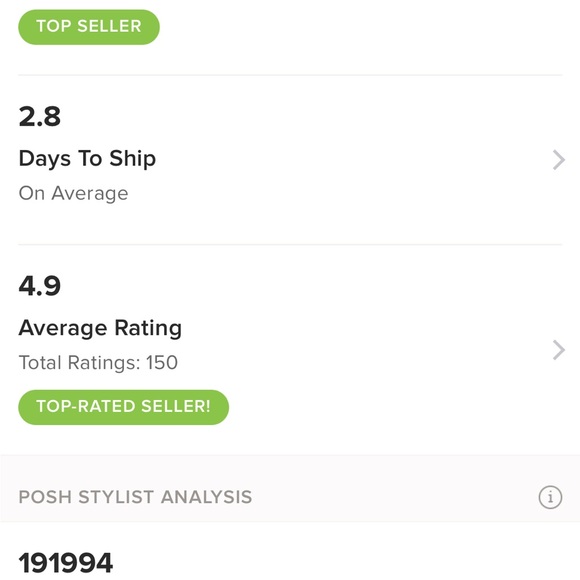Open Total Ratings: 150 text
580x580 pixels.
pos(98,362)
